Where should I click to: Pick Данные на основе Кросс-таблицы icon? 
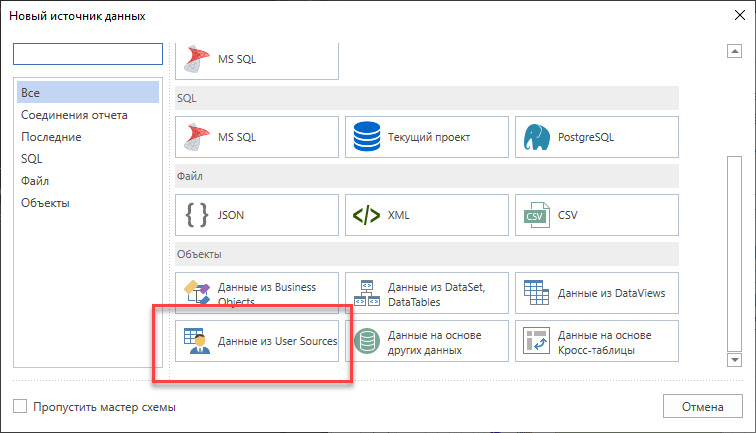[535, 341]
